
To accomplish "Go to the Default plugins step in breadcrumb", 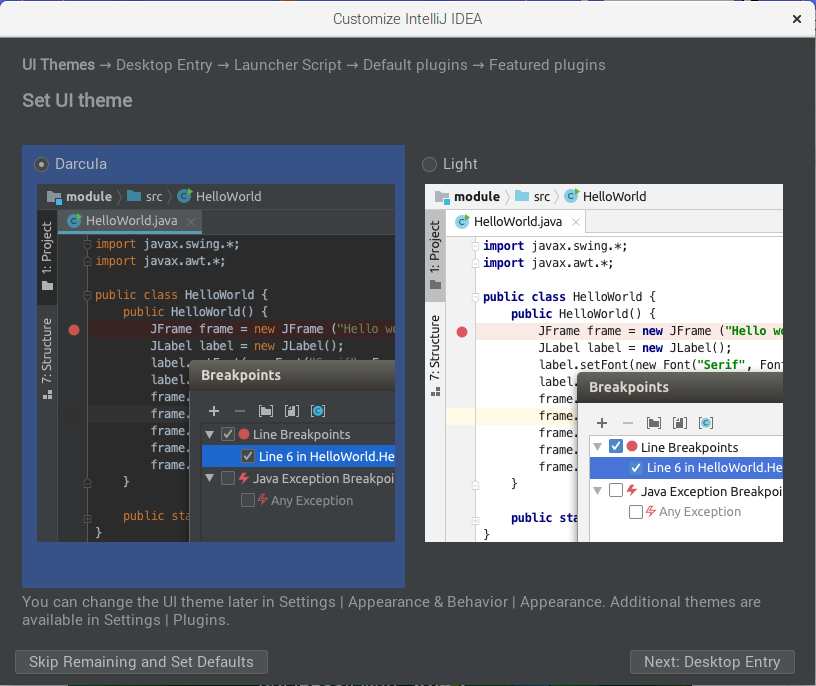I will (415, 65).
